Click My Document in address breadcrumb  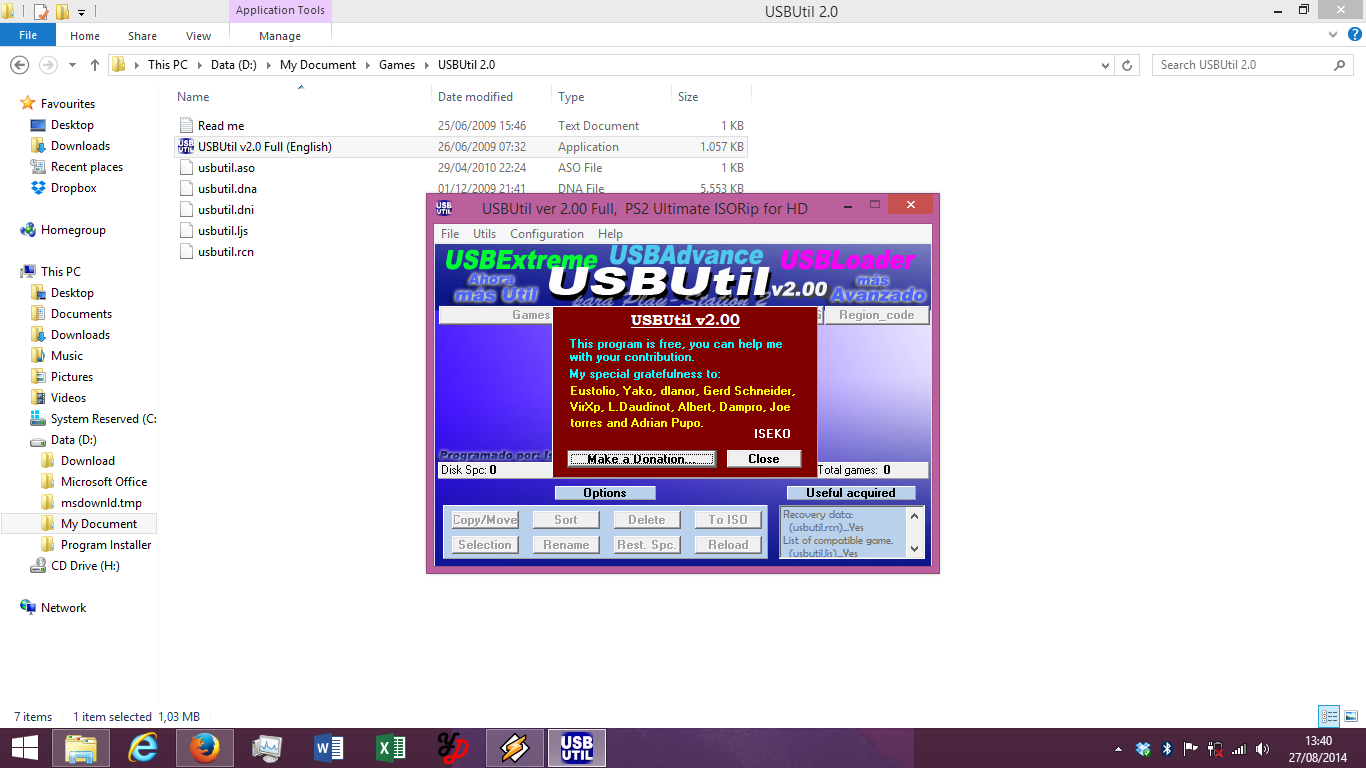pyautogui.click(x=318, y=65)
